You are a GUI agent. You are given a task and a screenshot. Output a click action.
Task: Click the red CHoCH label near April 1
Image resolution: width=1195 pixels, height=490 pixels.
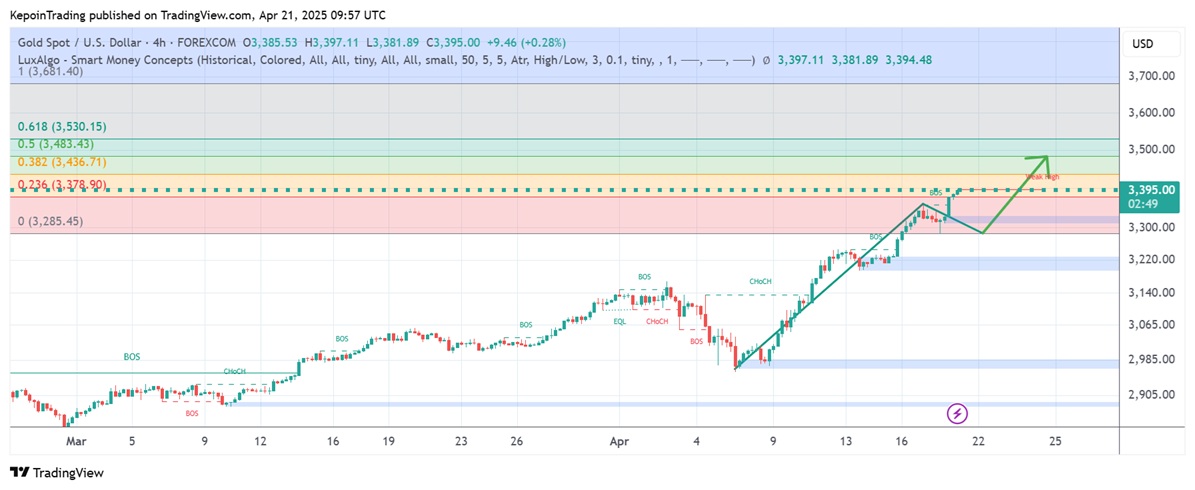[x=656, y=321]
